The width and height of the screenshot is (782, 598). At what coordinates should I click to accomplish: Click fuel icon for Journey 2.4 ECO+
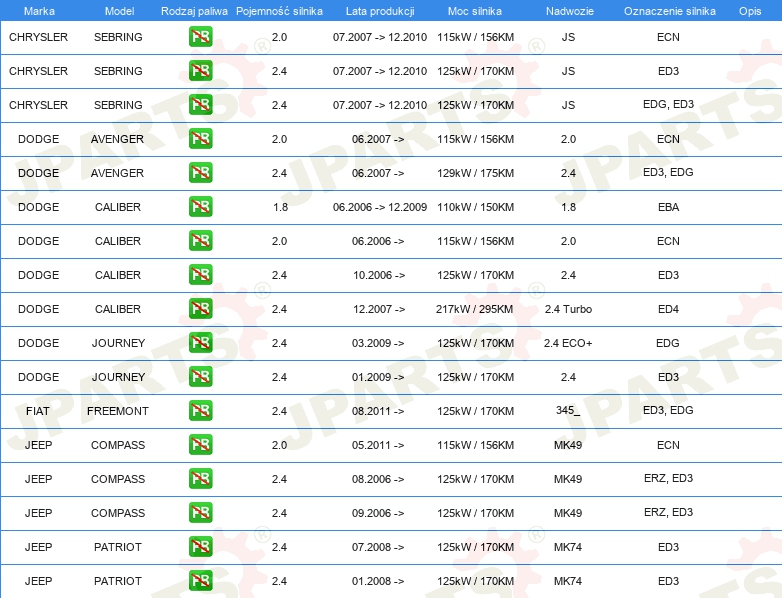coord(200,343)
